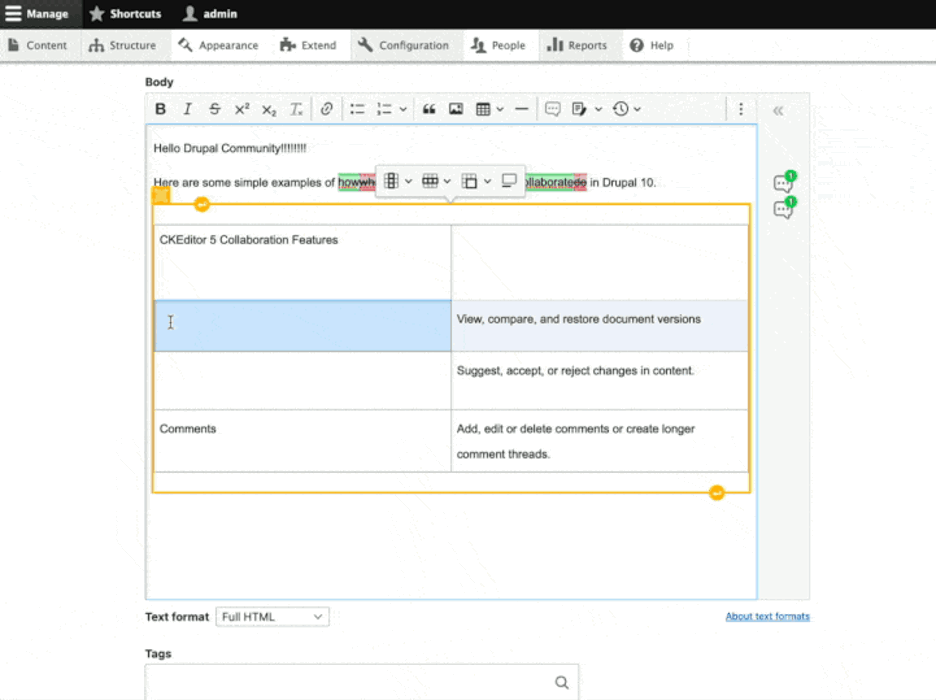Insert paragraph after table via bottom arrow
936x700 pixels.
pyautogui.click(x=717, y=493)
